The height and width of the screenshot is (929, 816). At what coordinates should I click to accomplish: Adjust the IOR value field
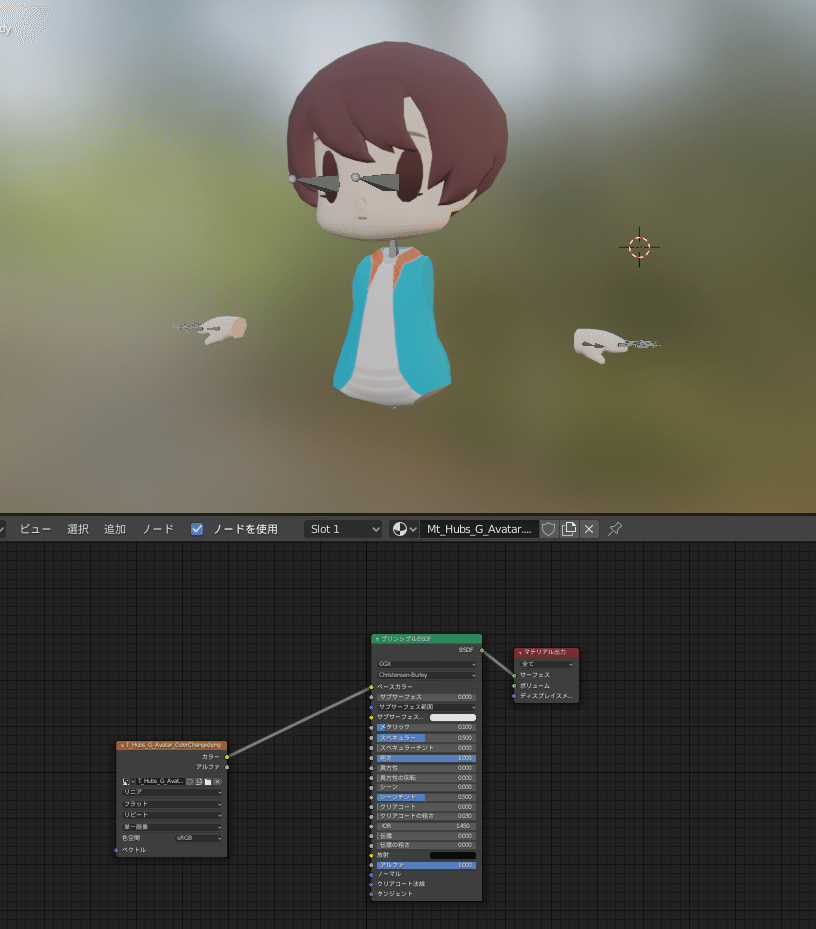click(x=427, y=826)
